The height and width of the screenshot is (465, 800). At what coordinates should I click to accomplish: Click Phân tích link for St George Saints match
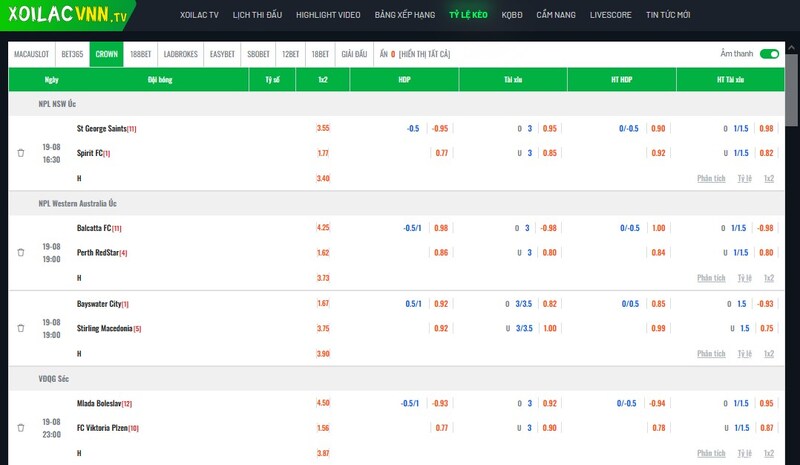[x=711, y=178]
